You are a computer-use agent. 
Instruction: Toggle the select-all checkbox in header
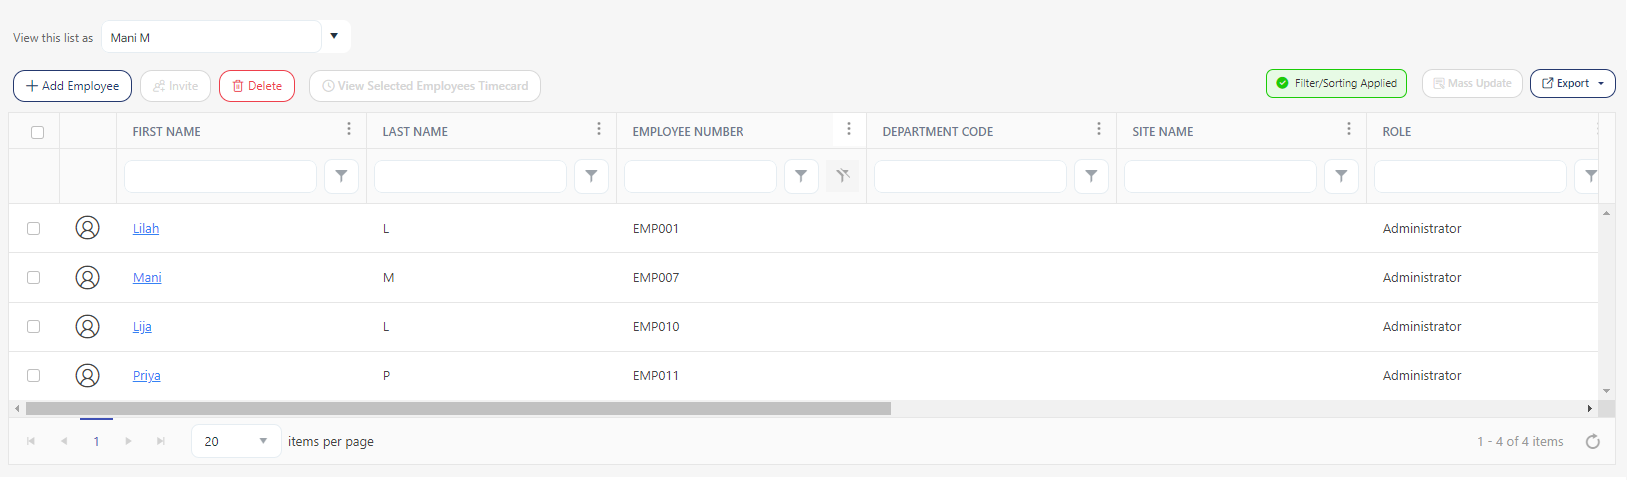pyautogui.click(x=37, y=132)
